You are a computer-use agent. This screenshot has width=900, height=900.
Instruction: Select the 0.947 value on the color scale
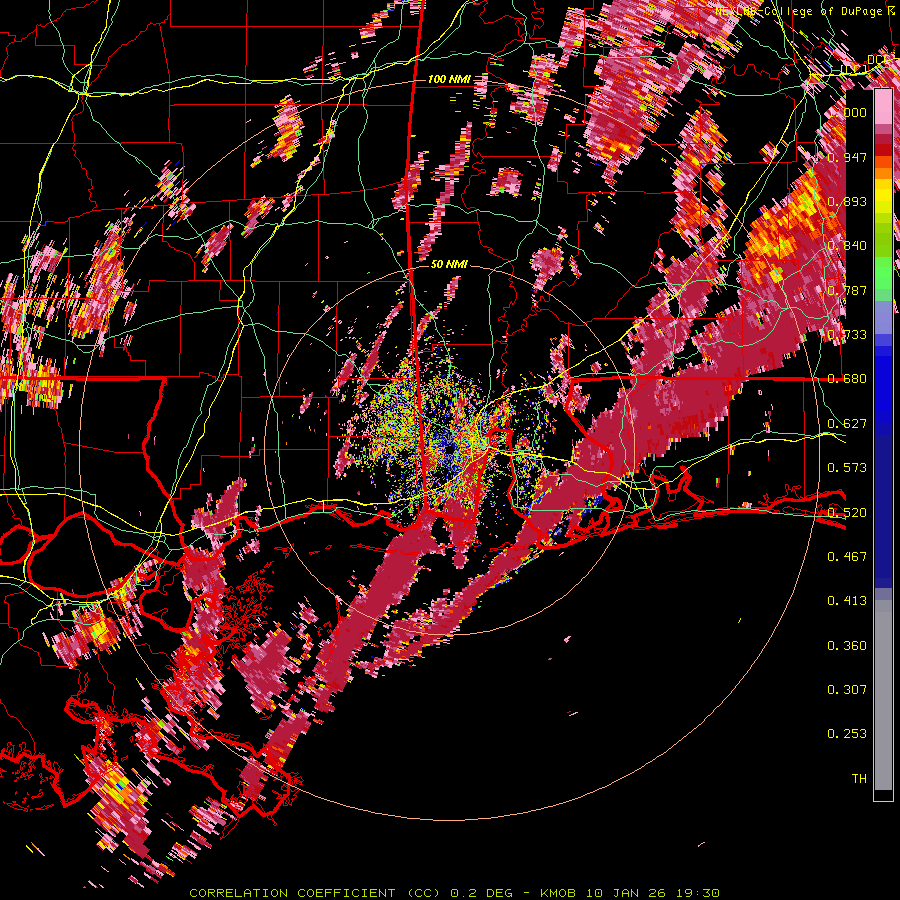click(847, 157)
